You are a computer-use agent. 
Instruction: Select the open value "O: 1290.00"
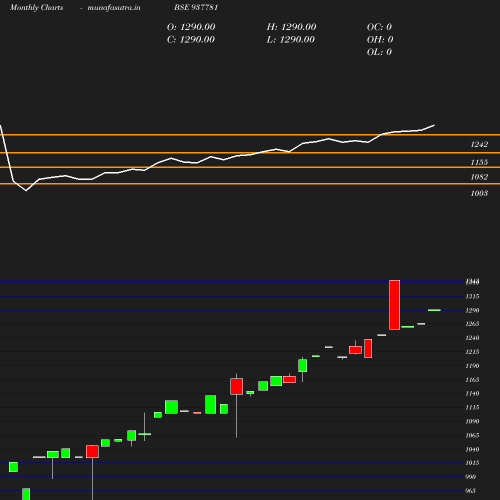pos(191,27)
